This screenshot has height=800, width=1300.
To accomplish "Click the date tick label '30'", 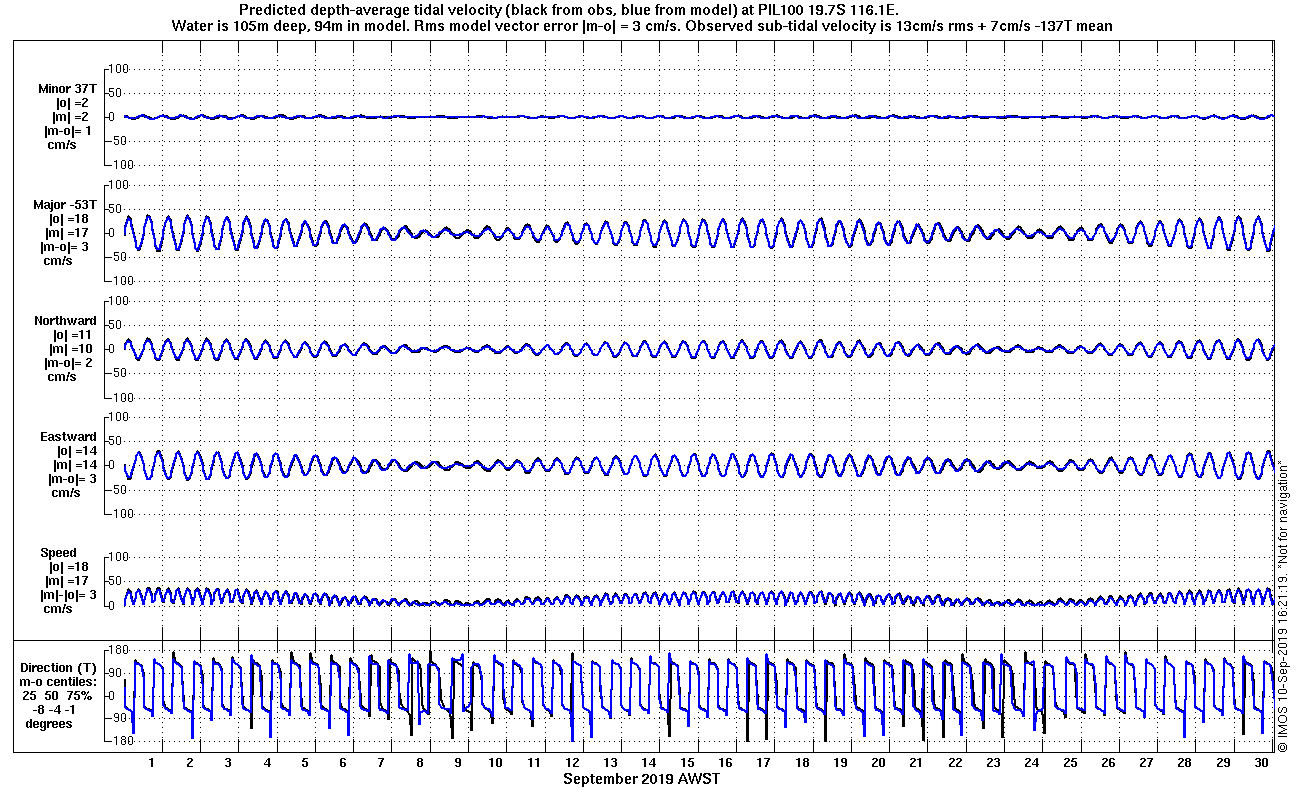I will (1261, 763).
